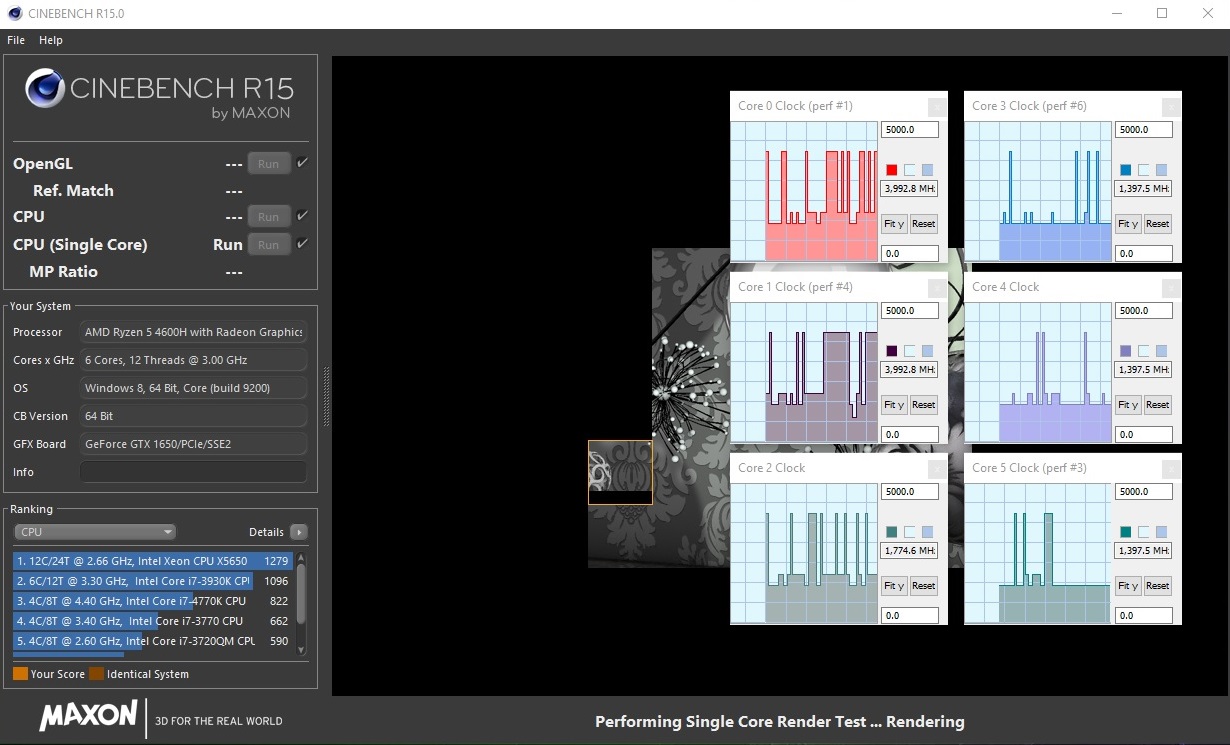Click the 0.0 min field in Core 0 panel

(909, 254)
